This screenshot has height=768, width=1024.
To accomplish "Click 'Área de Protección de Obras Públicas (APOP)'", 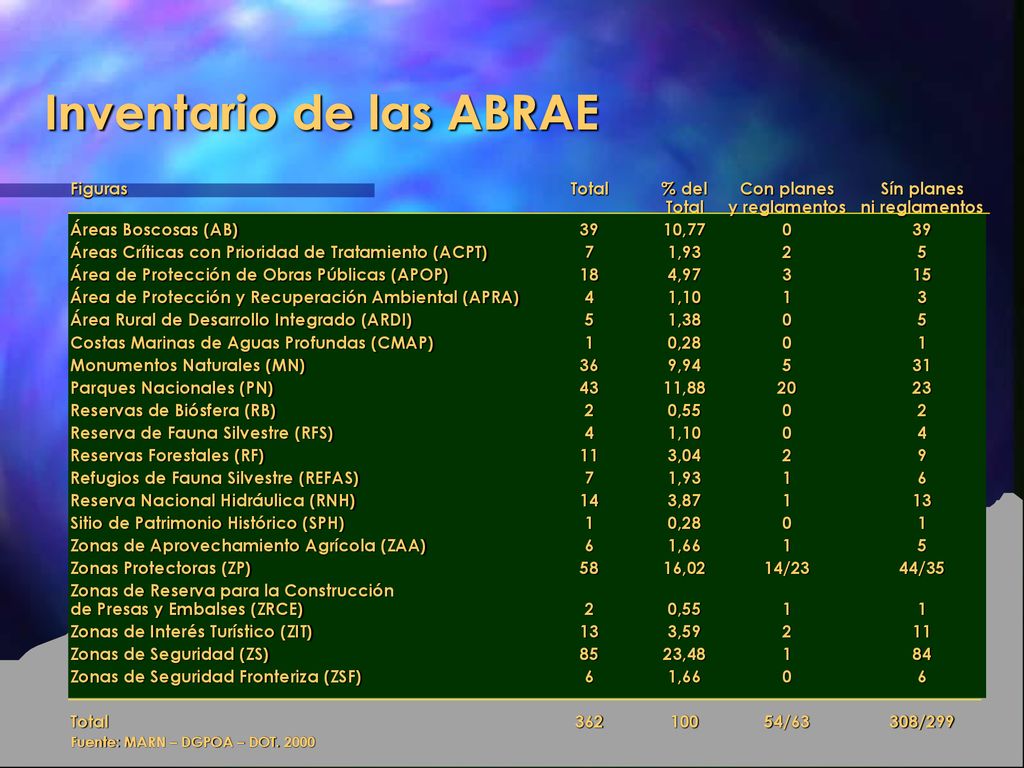I will tap(259, 275).
